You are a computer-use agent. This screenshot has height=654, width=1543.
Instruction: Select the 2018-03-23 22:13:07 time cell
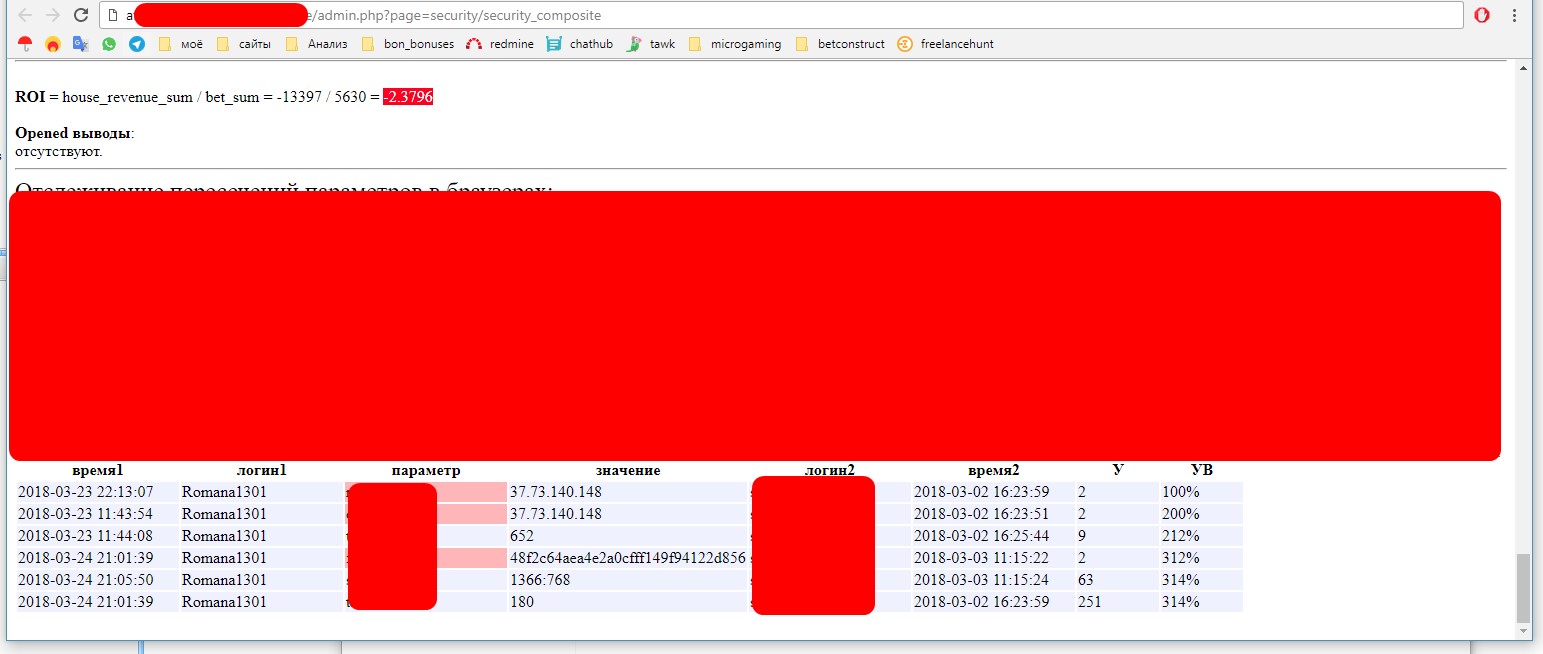tap(98, 492)
